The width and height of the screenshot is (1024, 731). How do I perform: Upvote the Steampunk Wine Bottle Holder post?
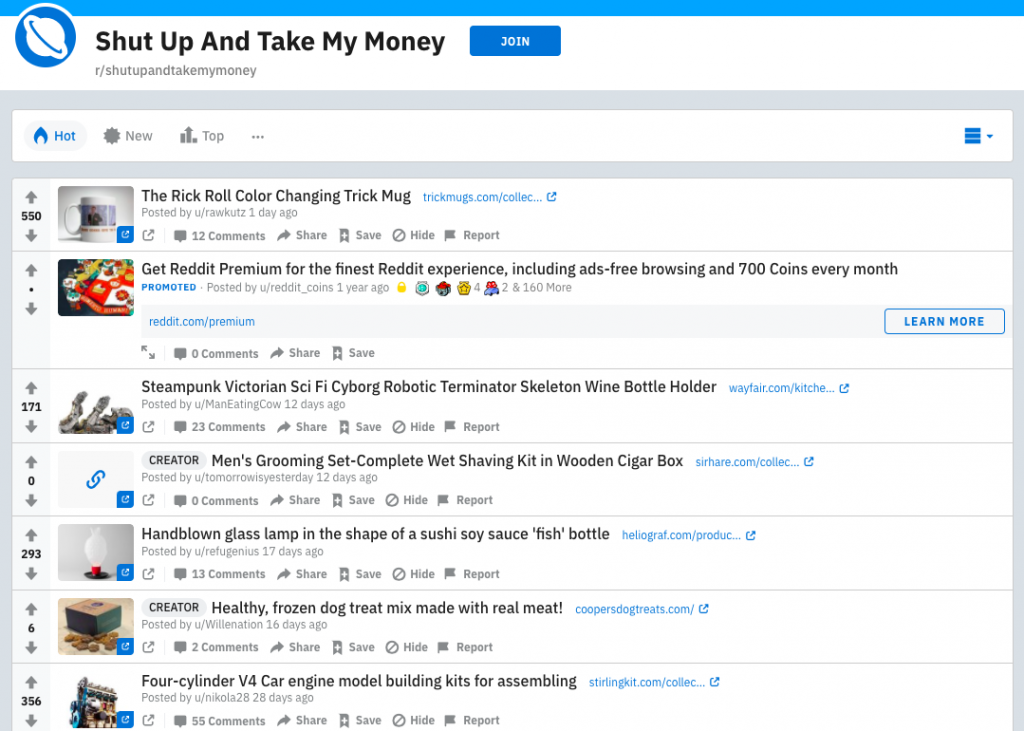coord(31,387)
